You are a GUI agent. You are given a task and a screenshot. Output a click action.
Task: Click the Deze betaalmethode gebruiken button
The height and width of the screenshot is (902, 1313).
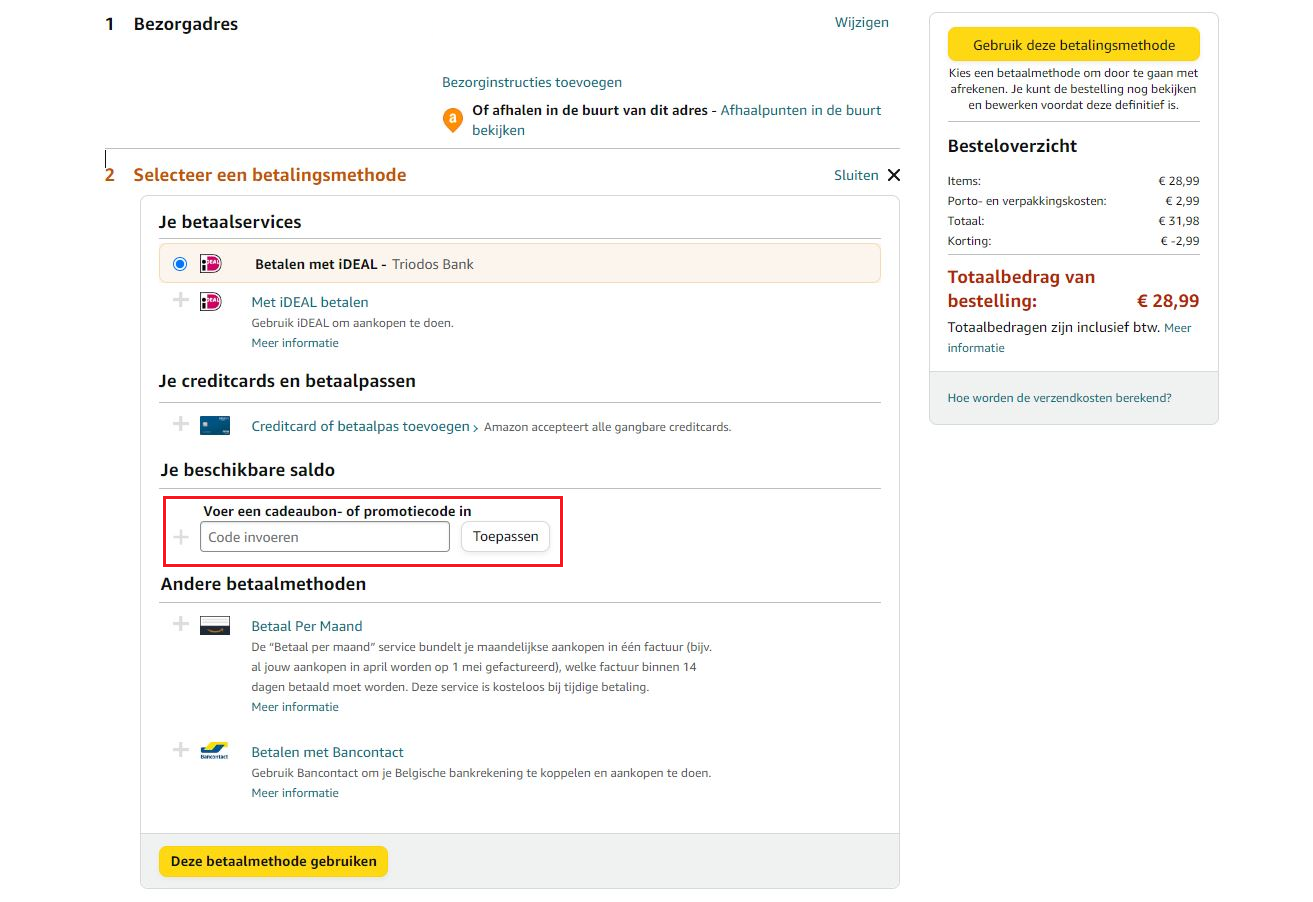coord(272,861)
